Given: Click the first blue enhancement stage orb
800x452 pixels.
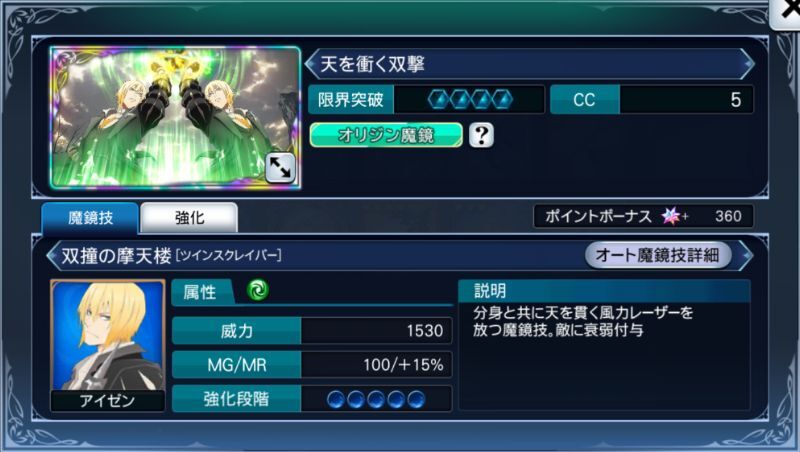Looking at the screenshot, I should pos(336,399).
